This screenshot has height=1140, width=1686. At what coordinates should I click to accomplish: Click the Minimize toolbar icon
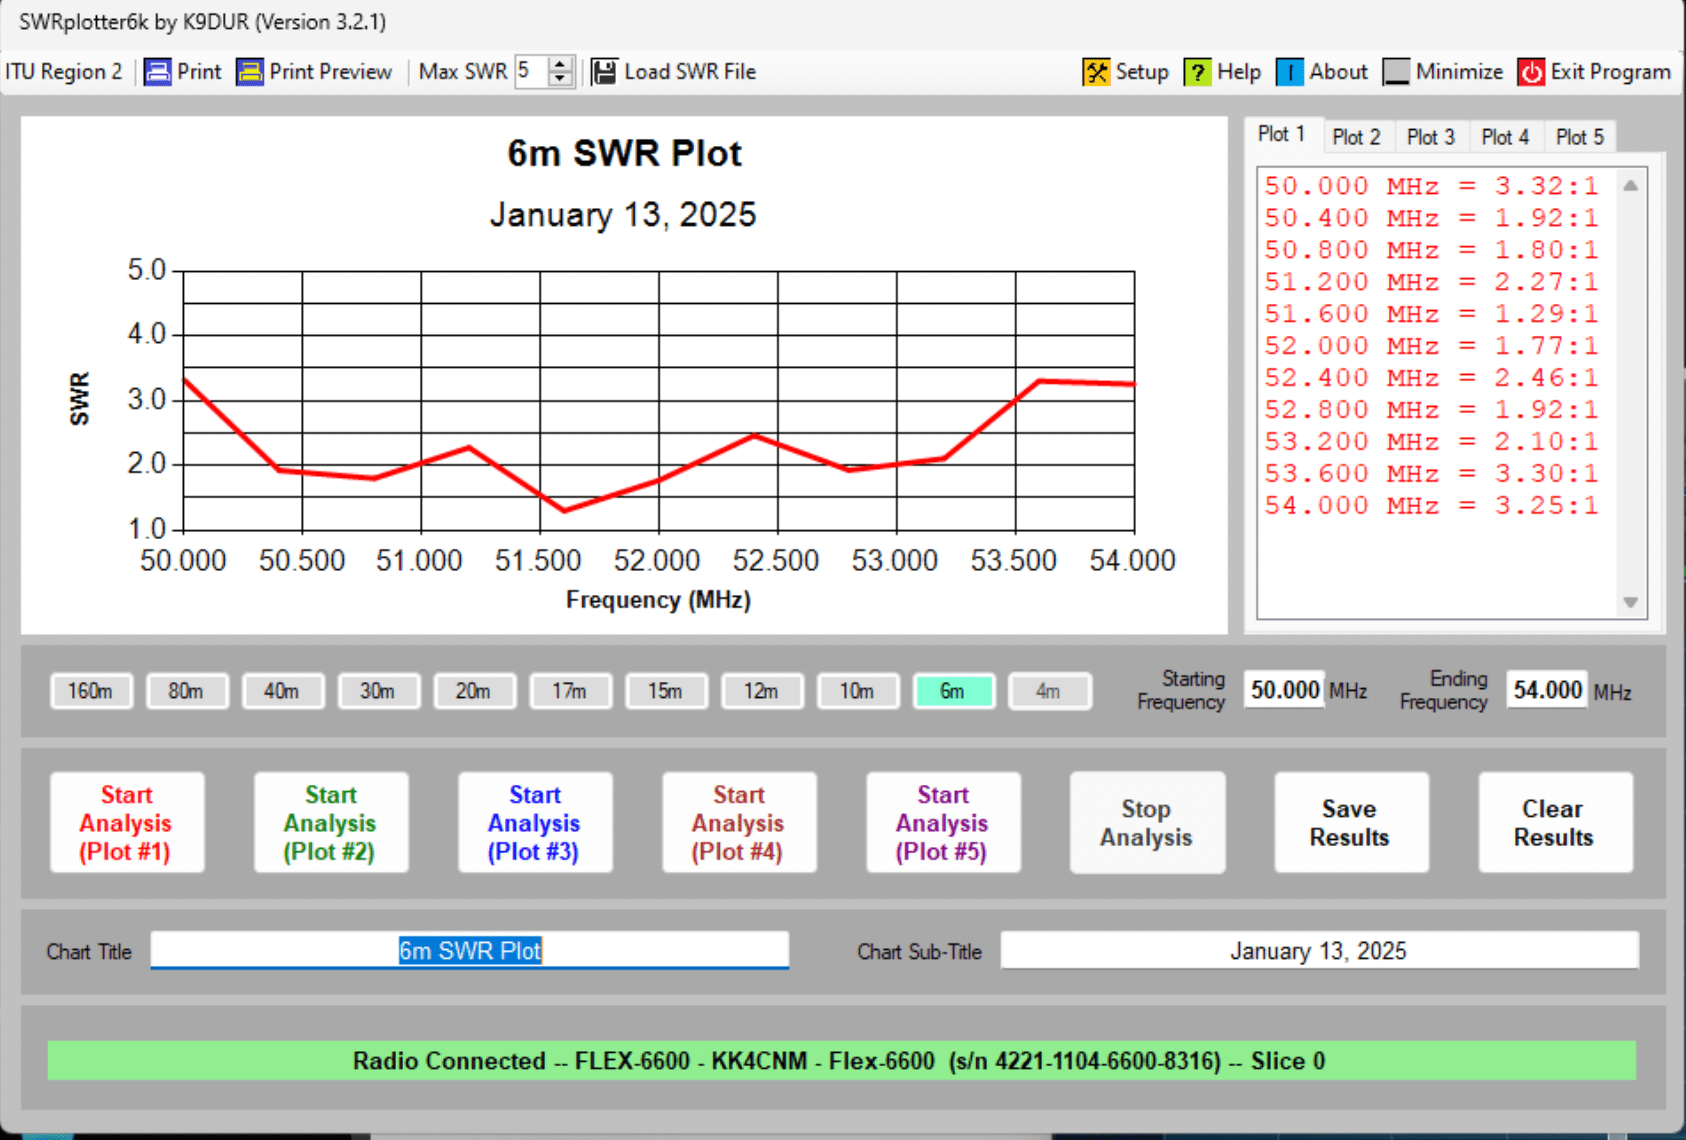click(x=1396, y=72)
